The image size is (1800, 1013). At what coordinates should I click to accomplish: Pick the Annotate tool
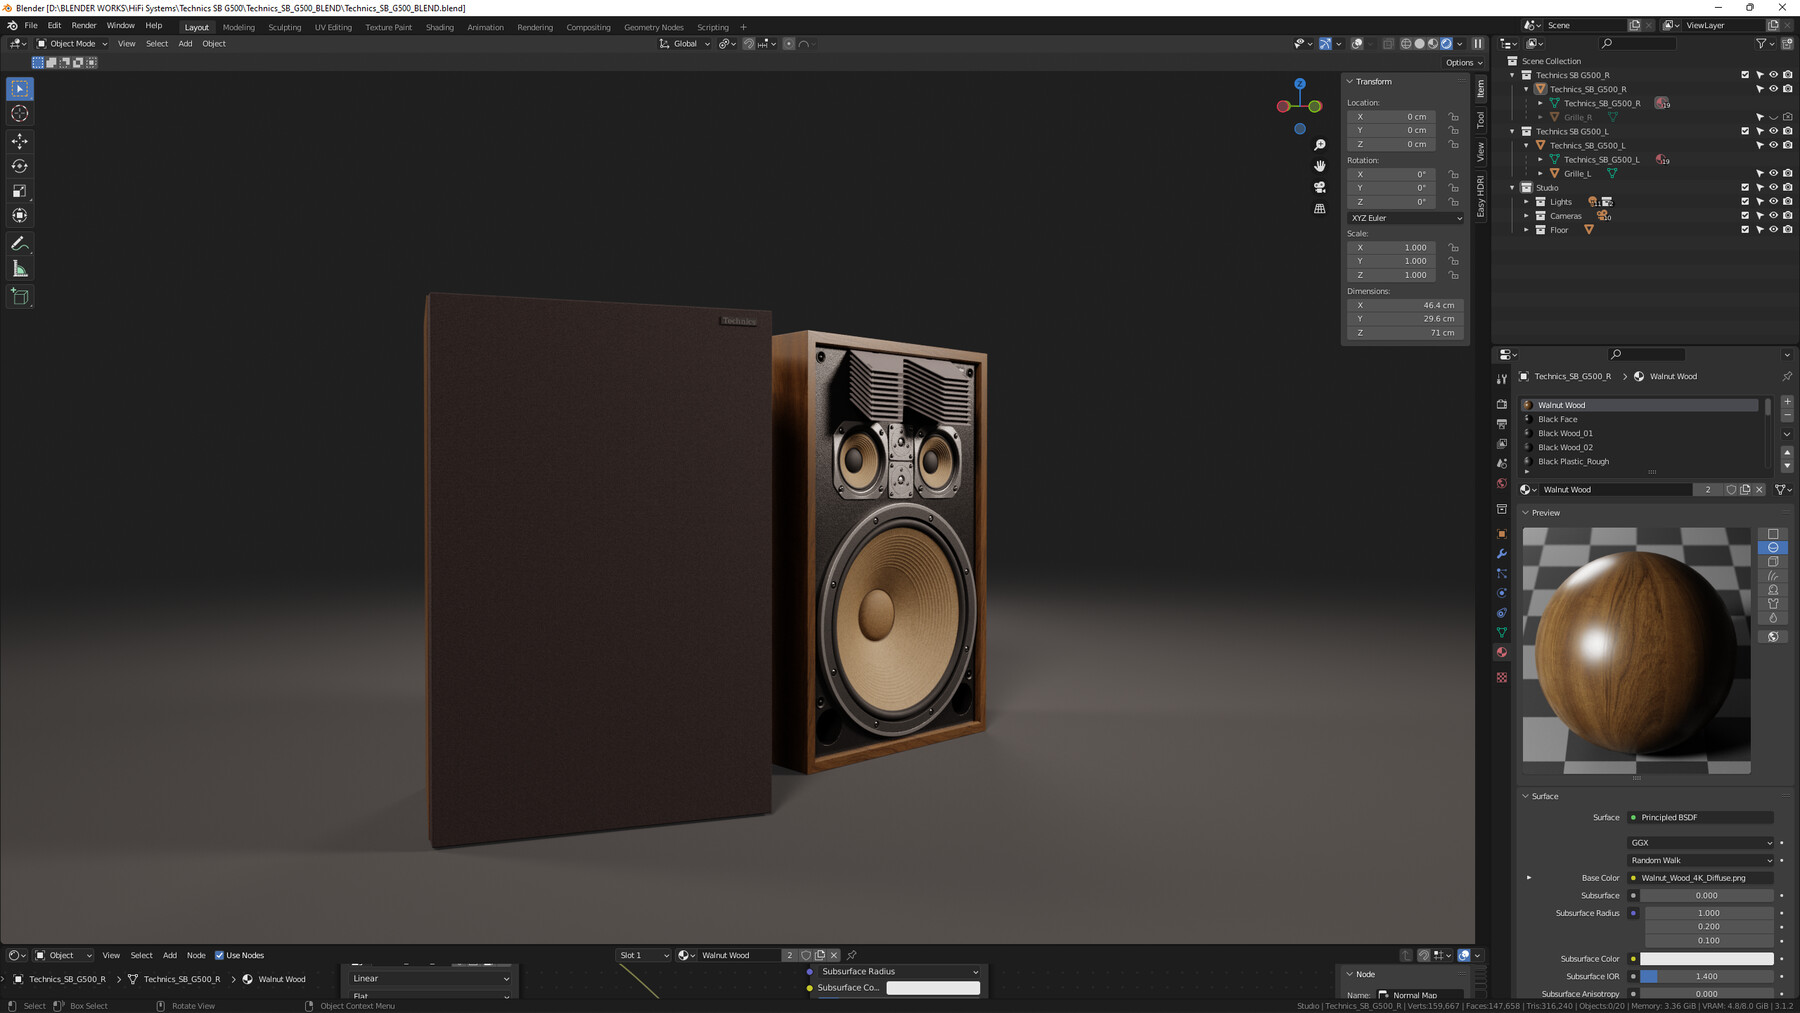pyautogui.click(x=19, y=243)
